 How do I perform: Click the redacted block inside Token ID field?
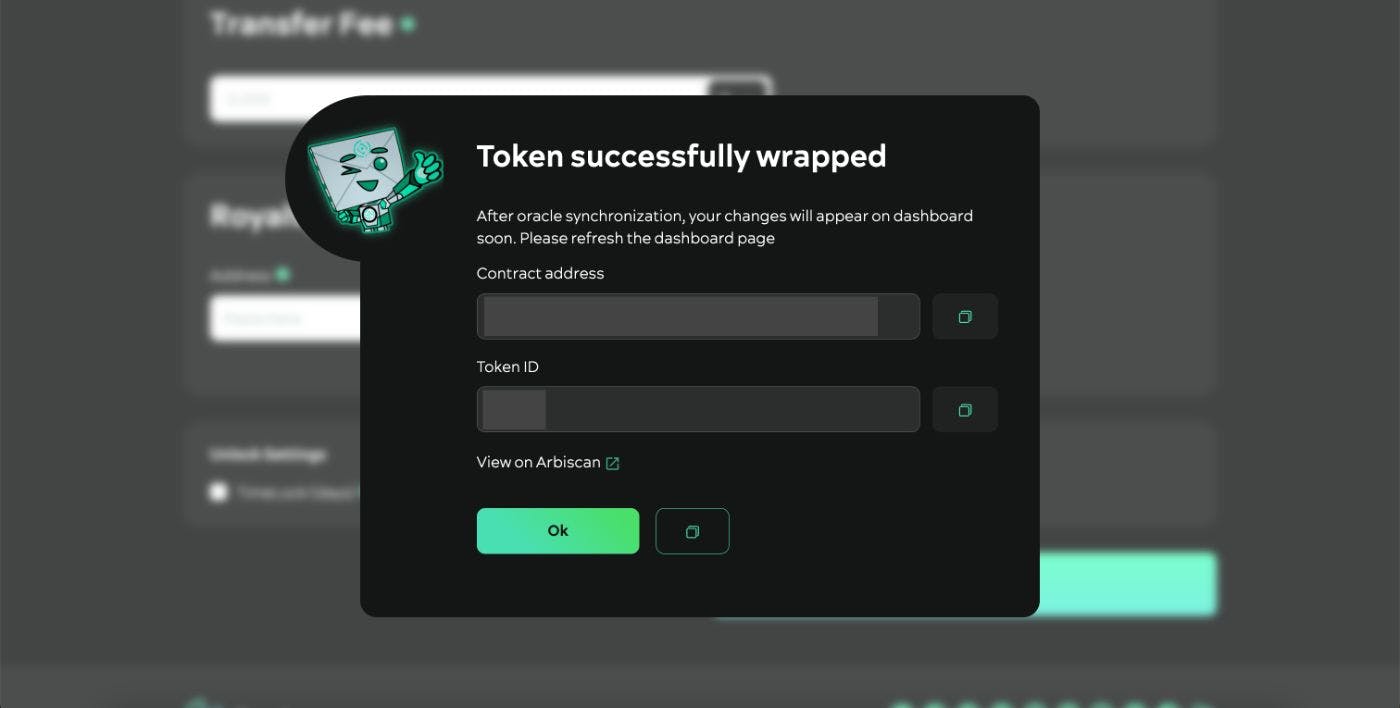click(x=514, y=410)
